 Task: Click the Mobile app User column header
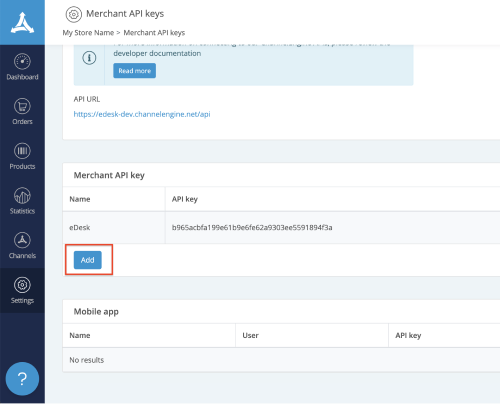250,335
